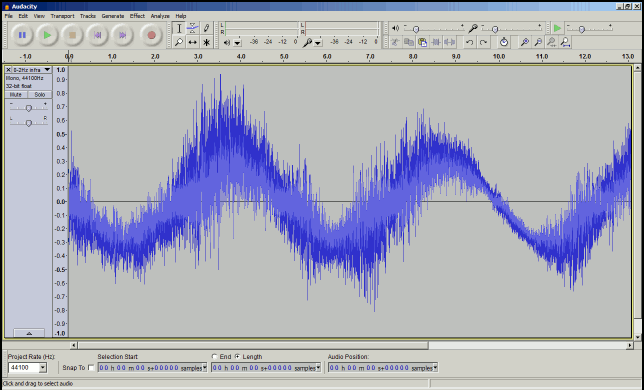Viewport: 644px width, 390px height.
Task: Click the Cut scissors icon
Action: pyautogui.click(x=395, y=42)
